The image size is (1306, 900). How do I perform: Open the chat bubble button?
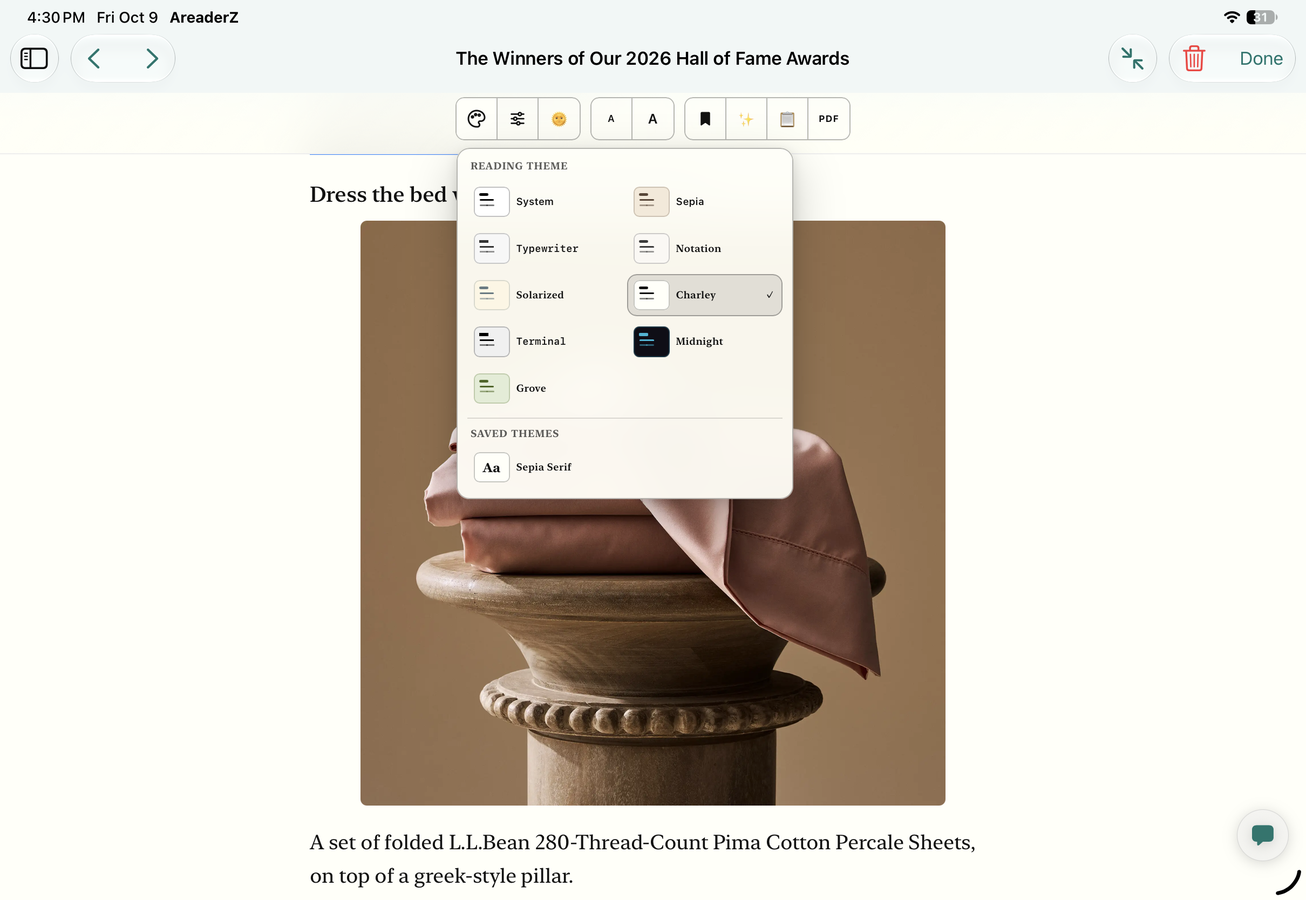click(1262, 835)
